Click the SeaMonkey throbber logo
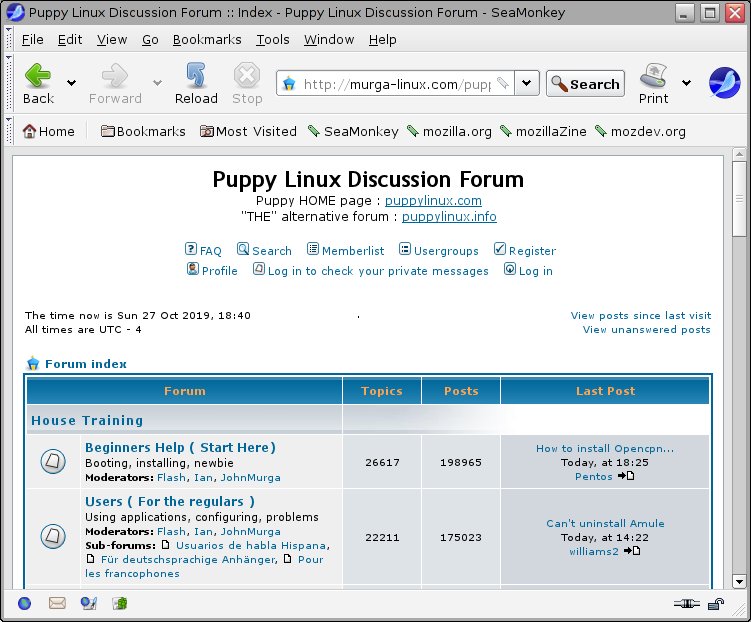This screenshot has height=622, width=751. coord(724,83)
